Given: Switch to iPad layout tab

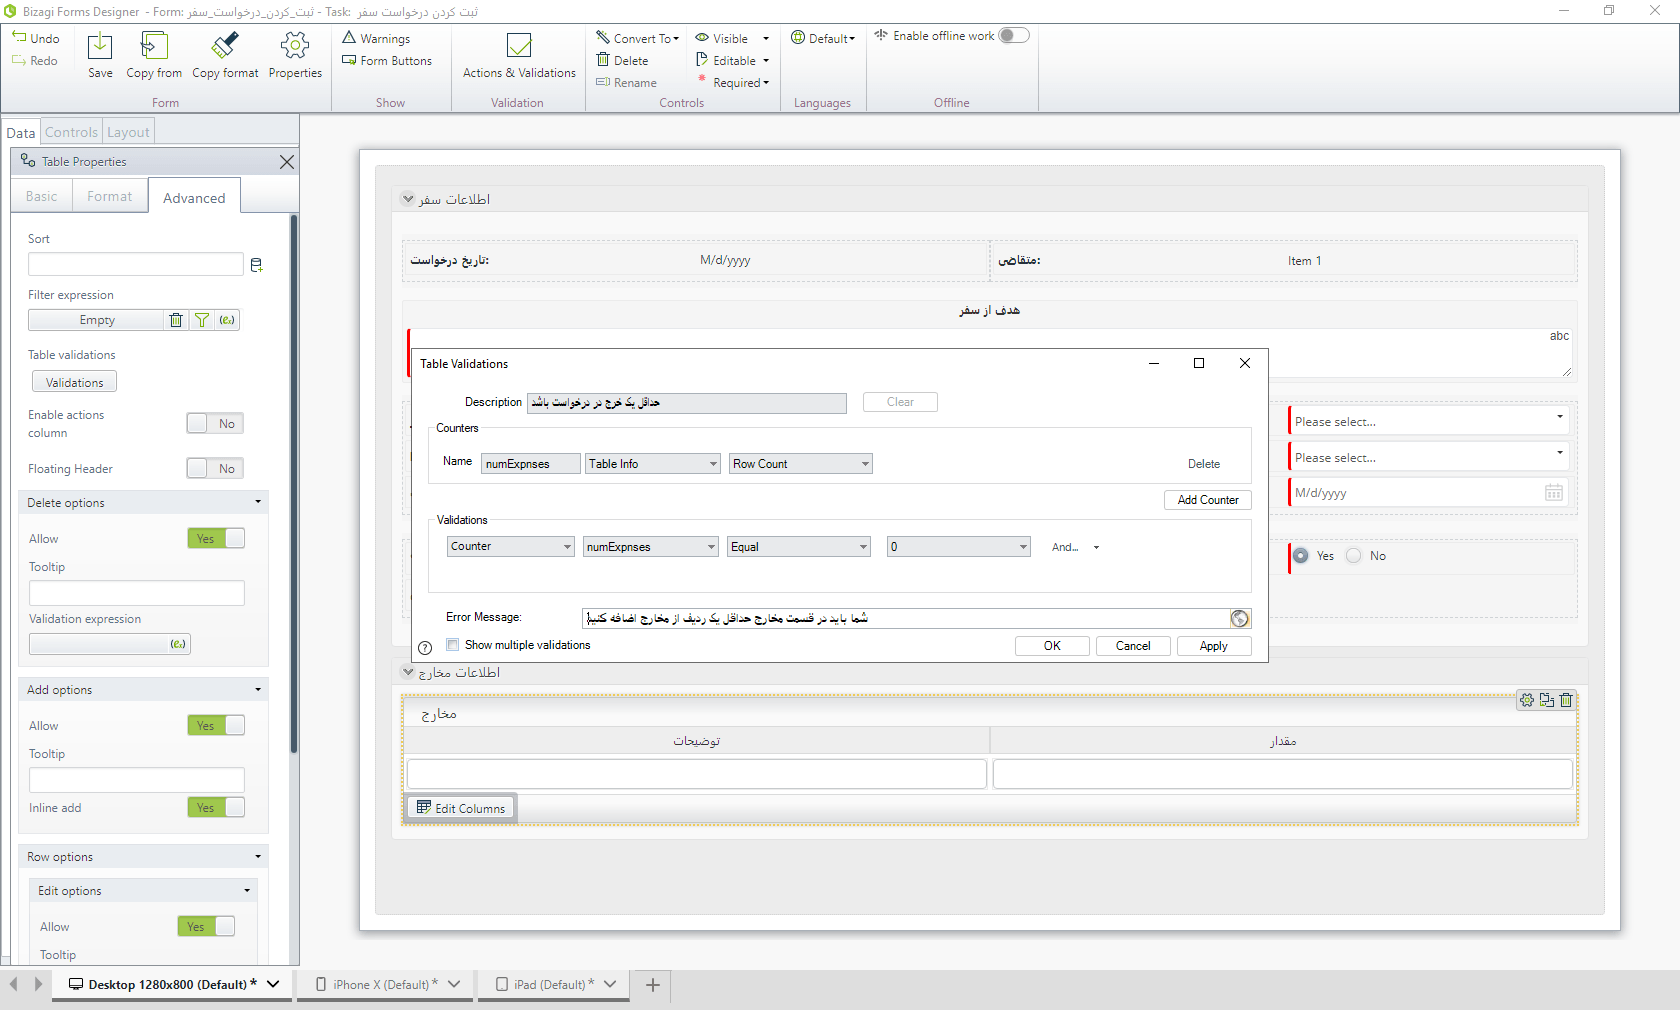Looking at the screenshot, I should [554, 985].
